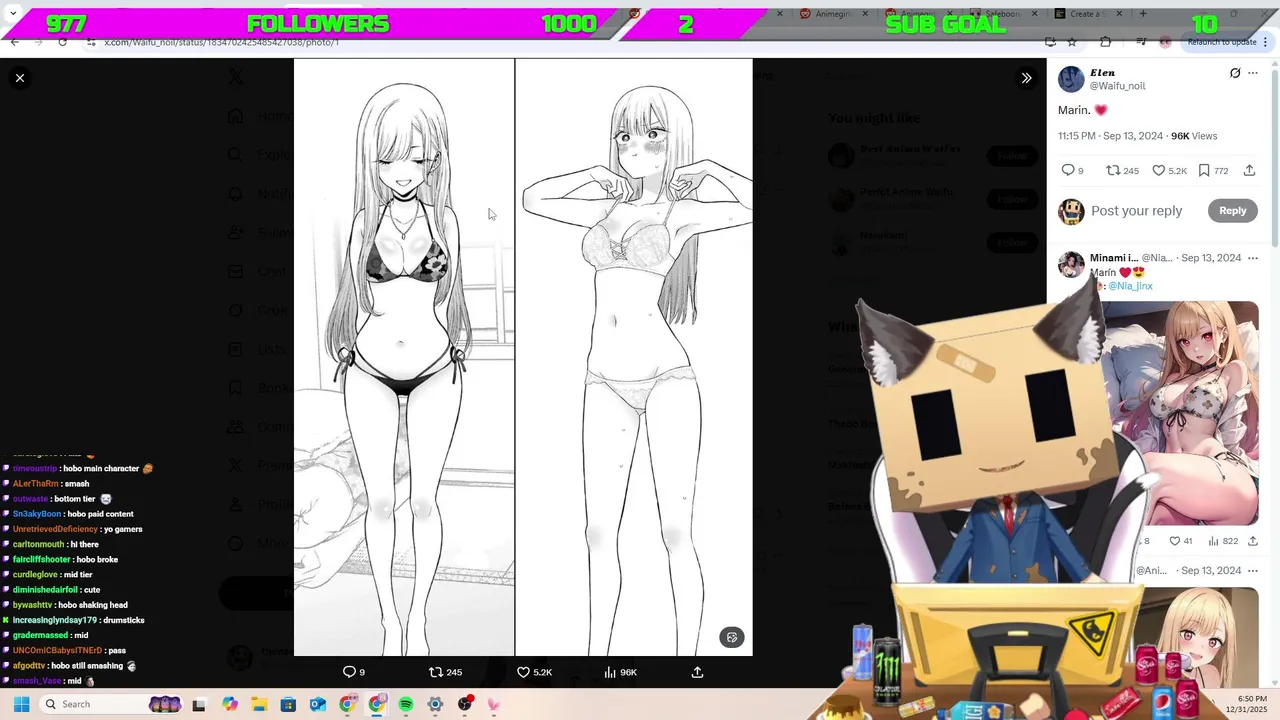
Task: Click the @Nia_jinx mention link
Action: pos(1130,286)
